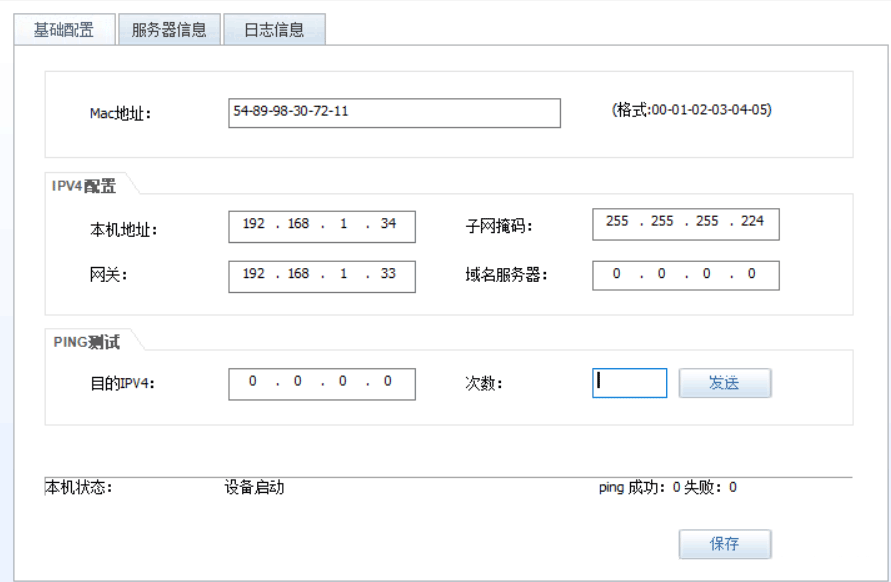Click the IPV4配置 group header
The height and width of the screenshot is (582, 891).
(84, 186)
